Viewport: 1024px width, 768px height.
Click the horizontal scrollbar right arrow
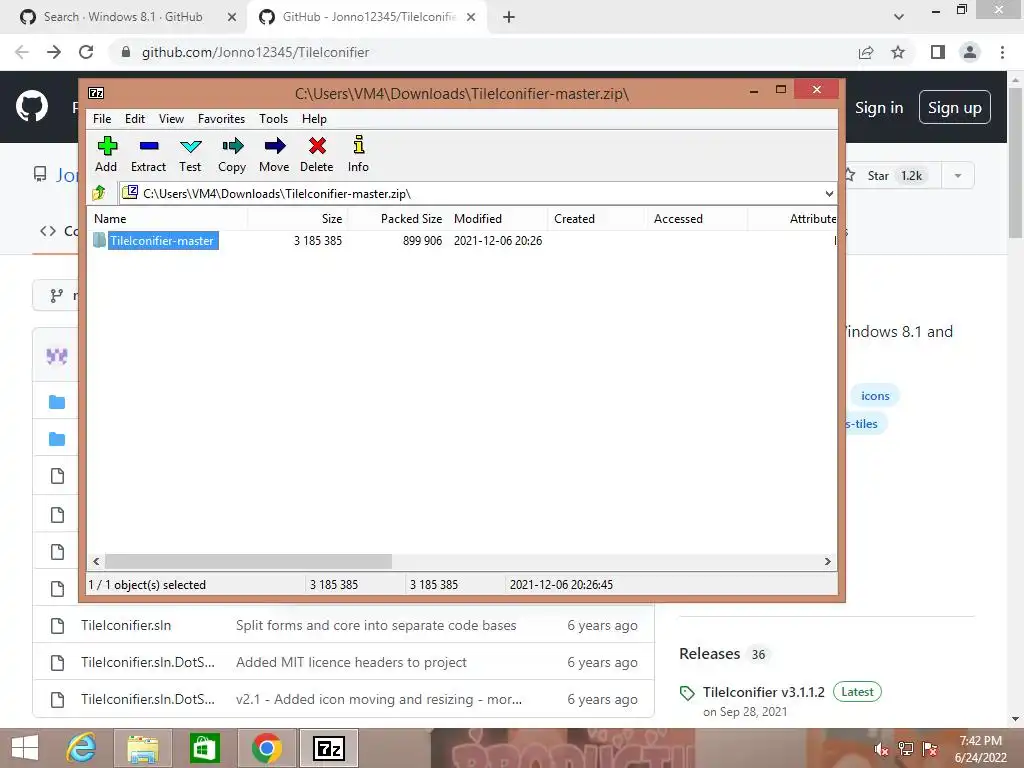(827, 562)
